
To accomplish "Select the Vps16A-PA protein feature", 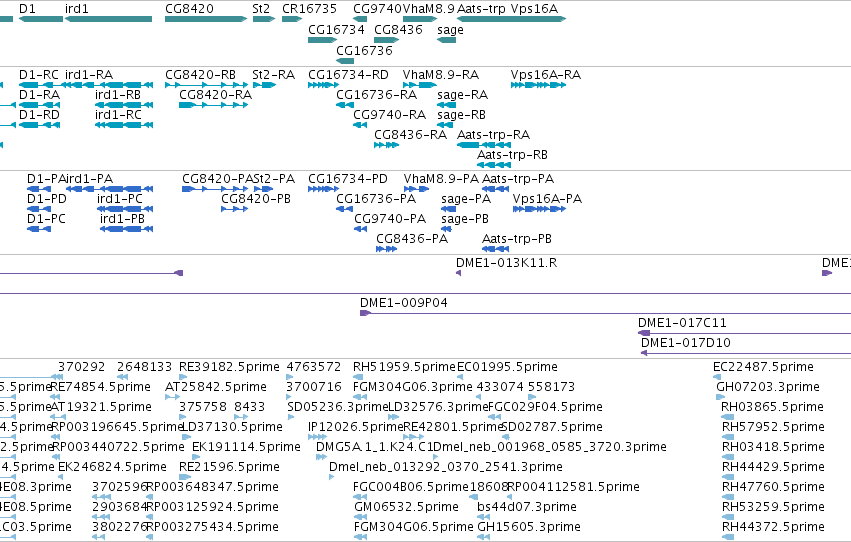I will tap(539, 209).
